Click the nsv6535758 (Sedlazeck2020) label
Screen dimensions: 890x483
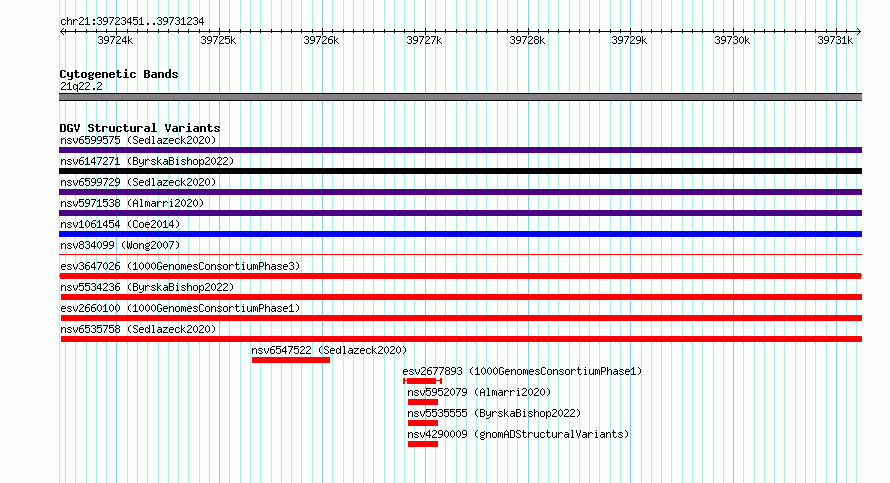(x=138, y=329)
